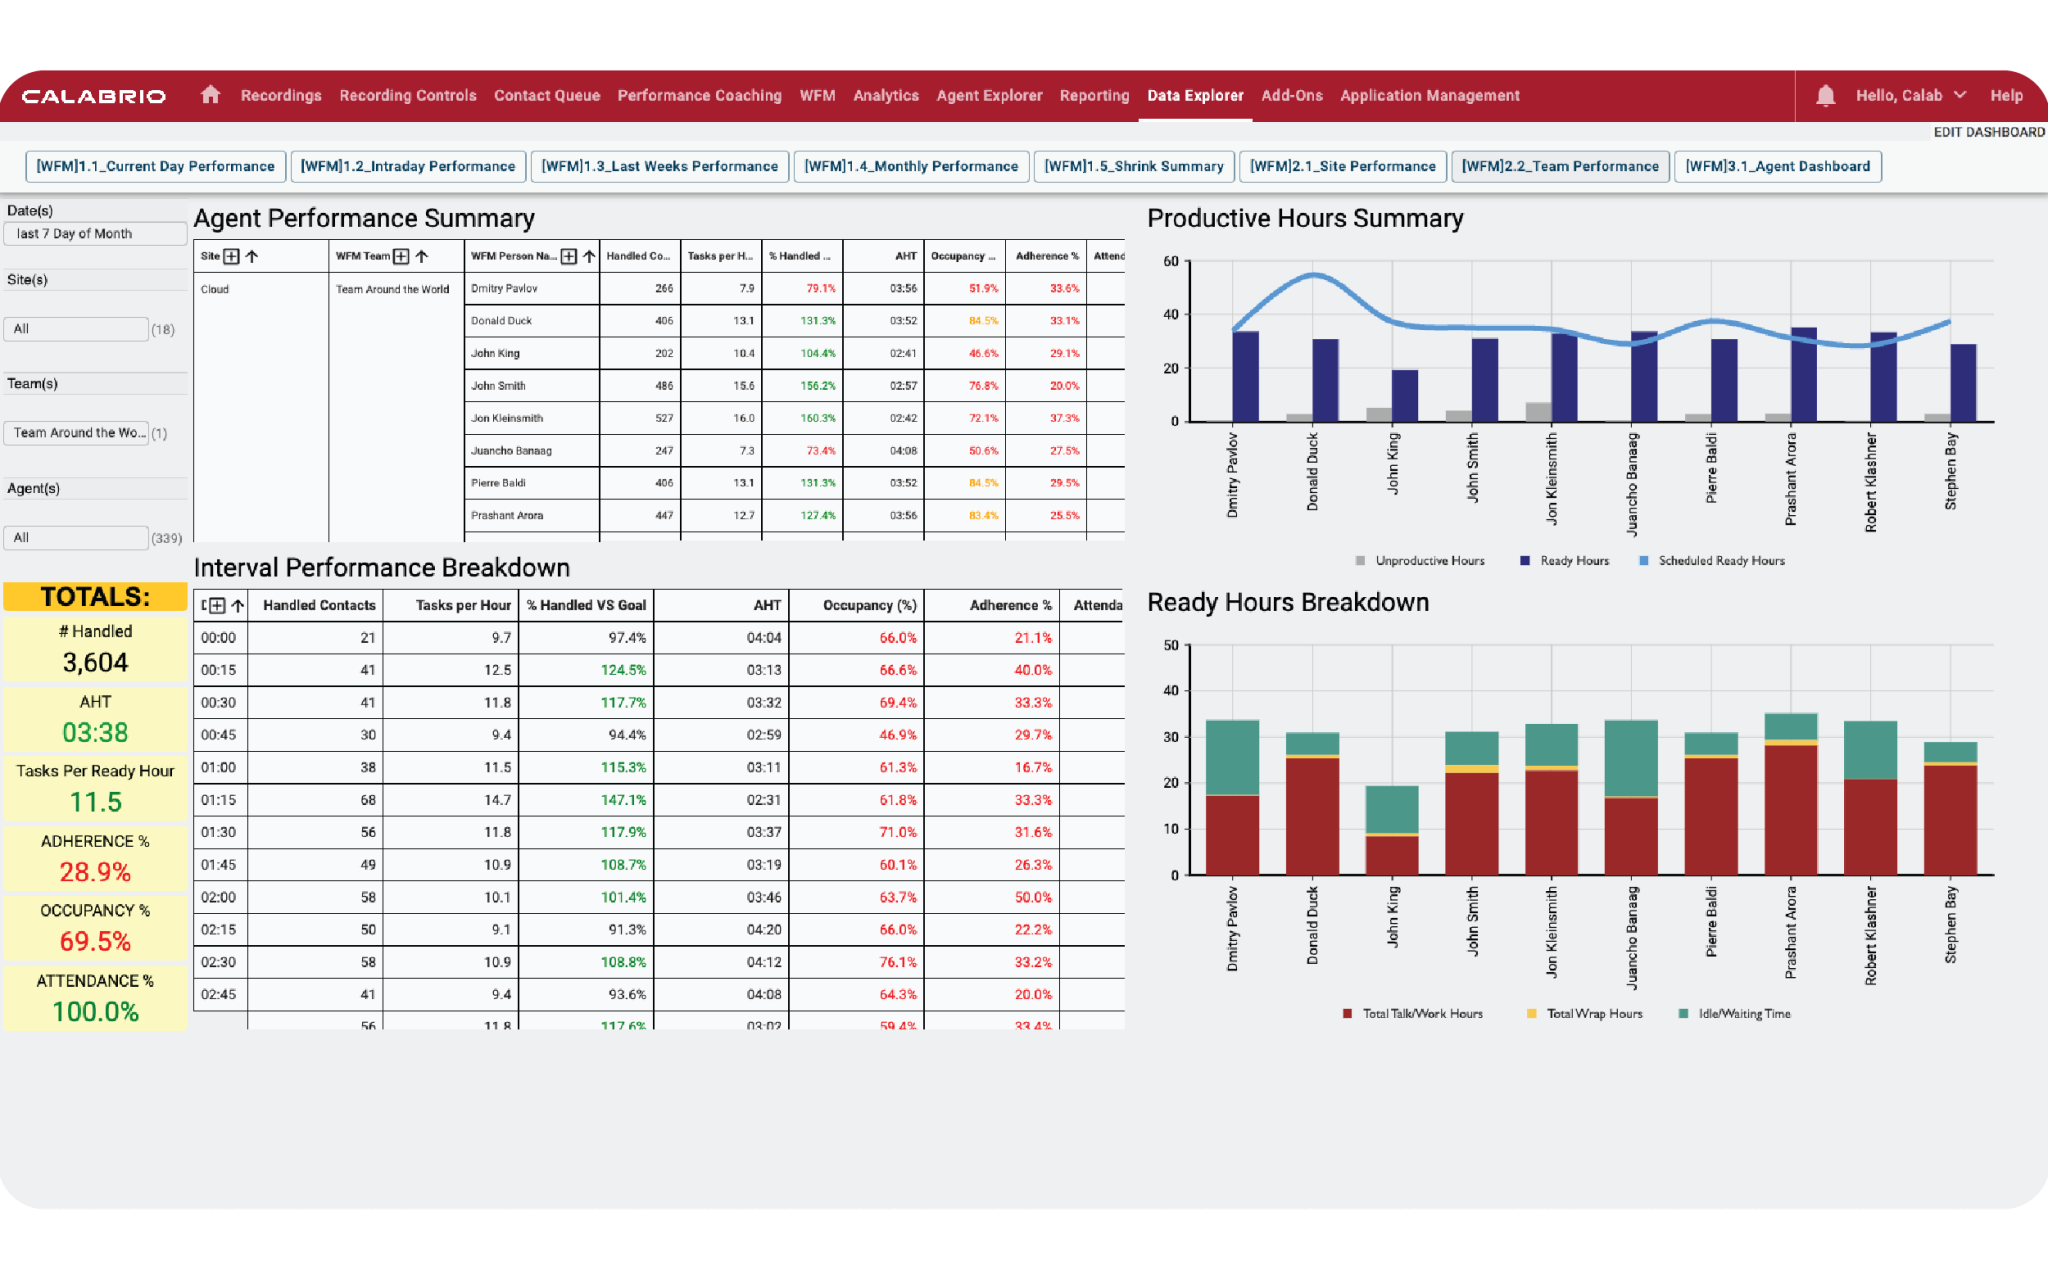
Task: Open the Agent(s) All selection field
Action: [76, 537]
